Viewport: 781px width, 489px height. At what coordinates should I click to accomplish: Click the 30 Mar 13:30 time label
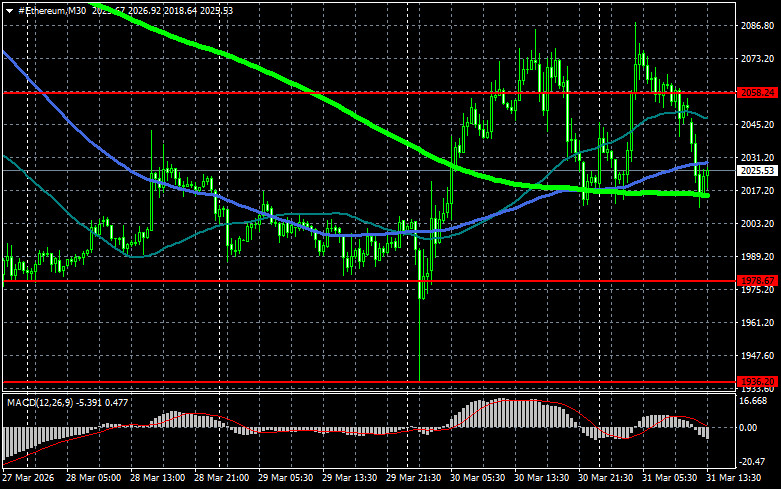(541, 478)
